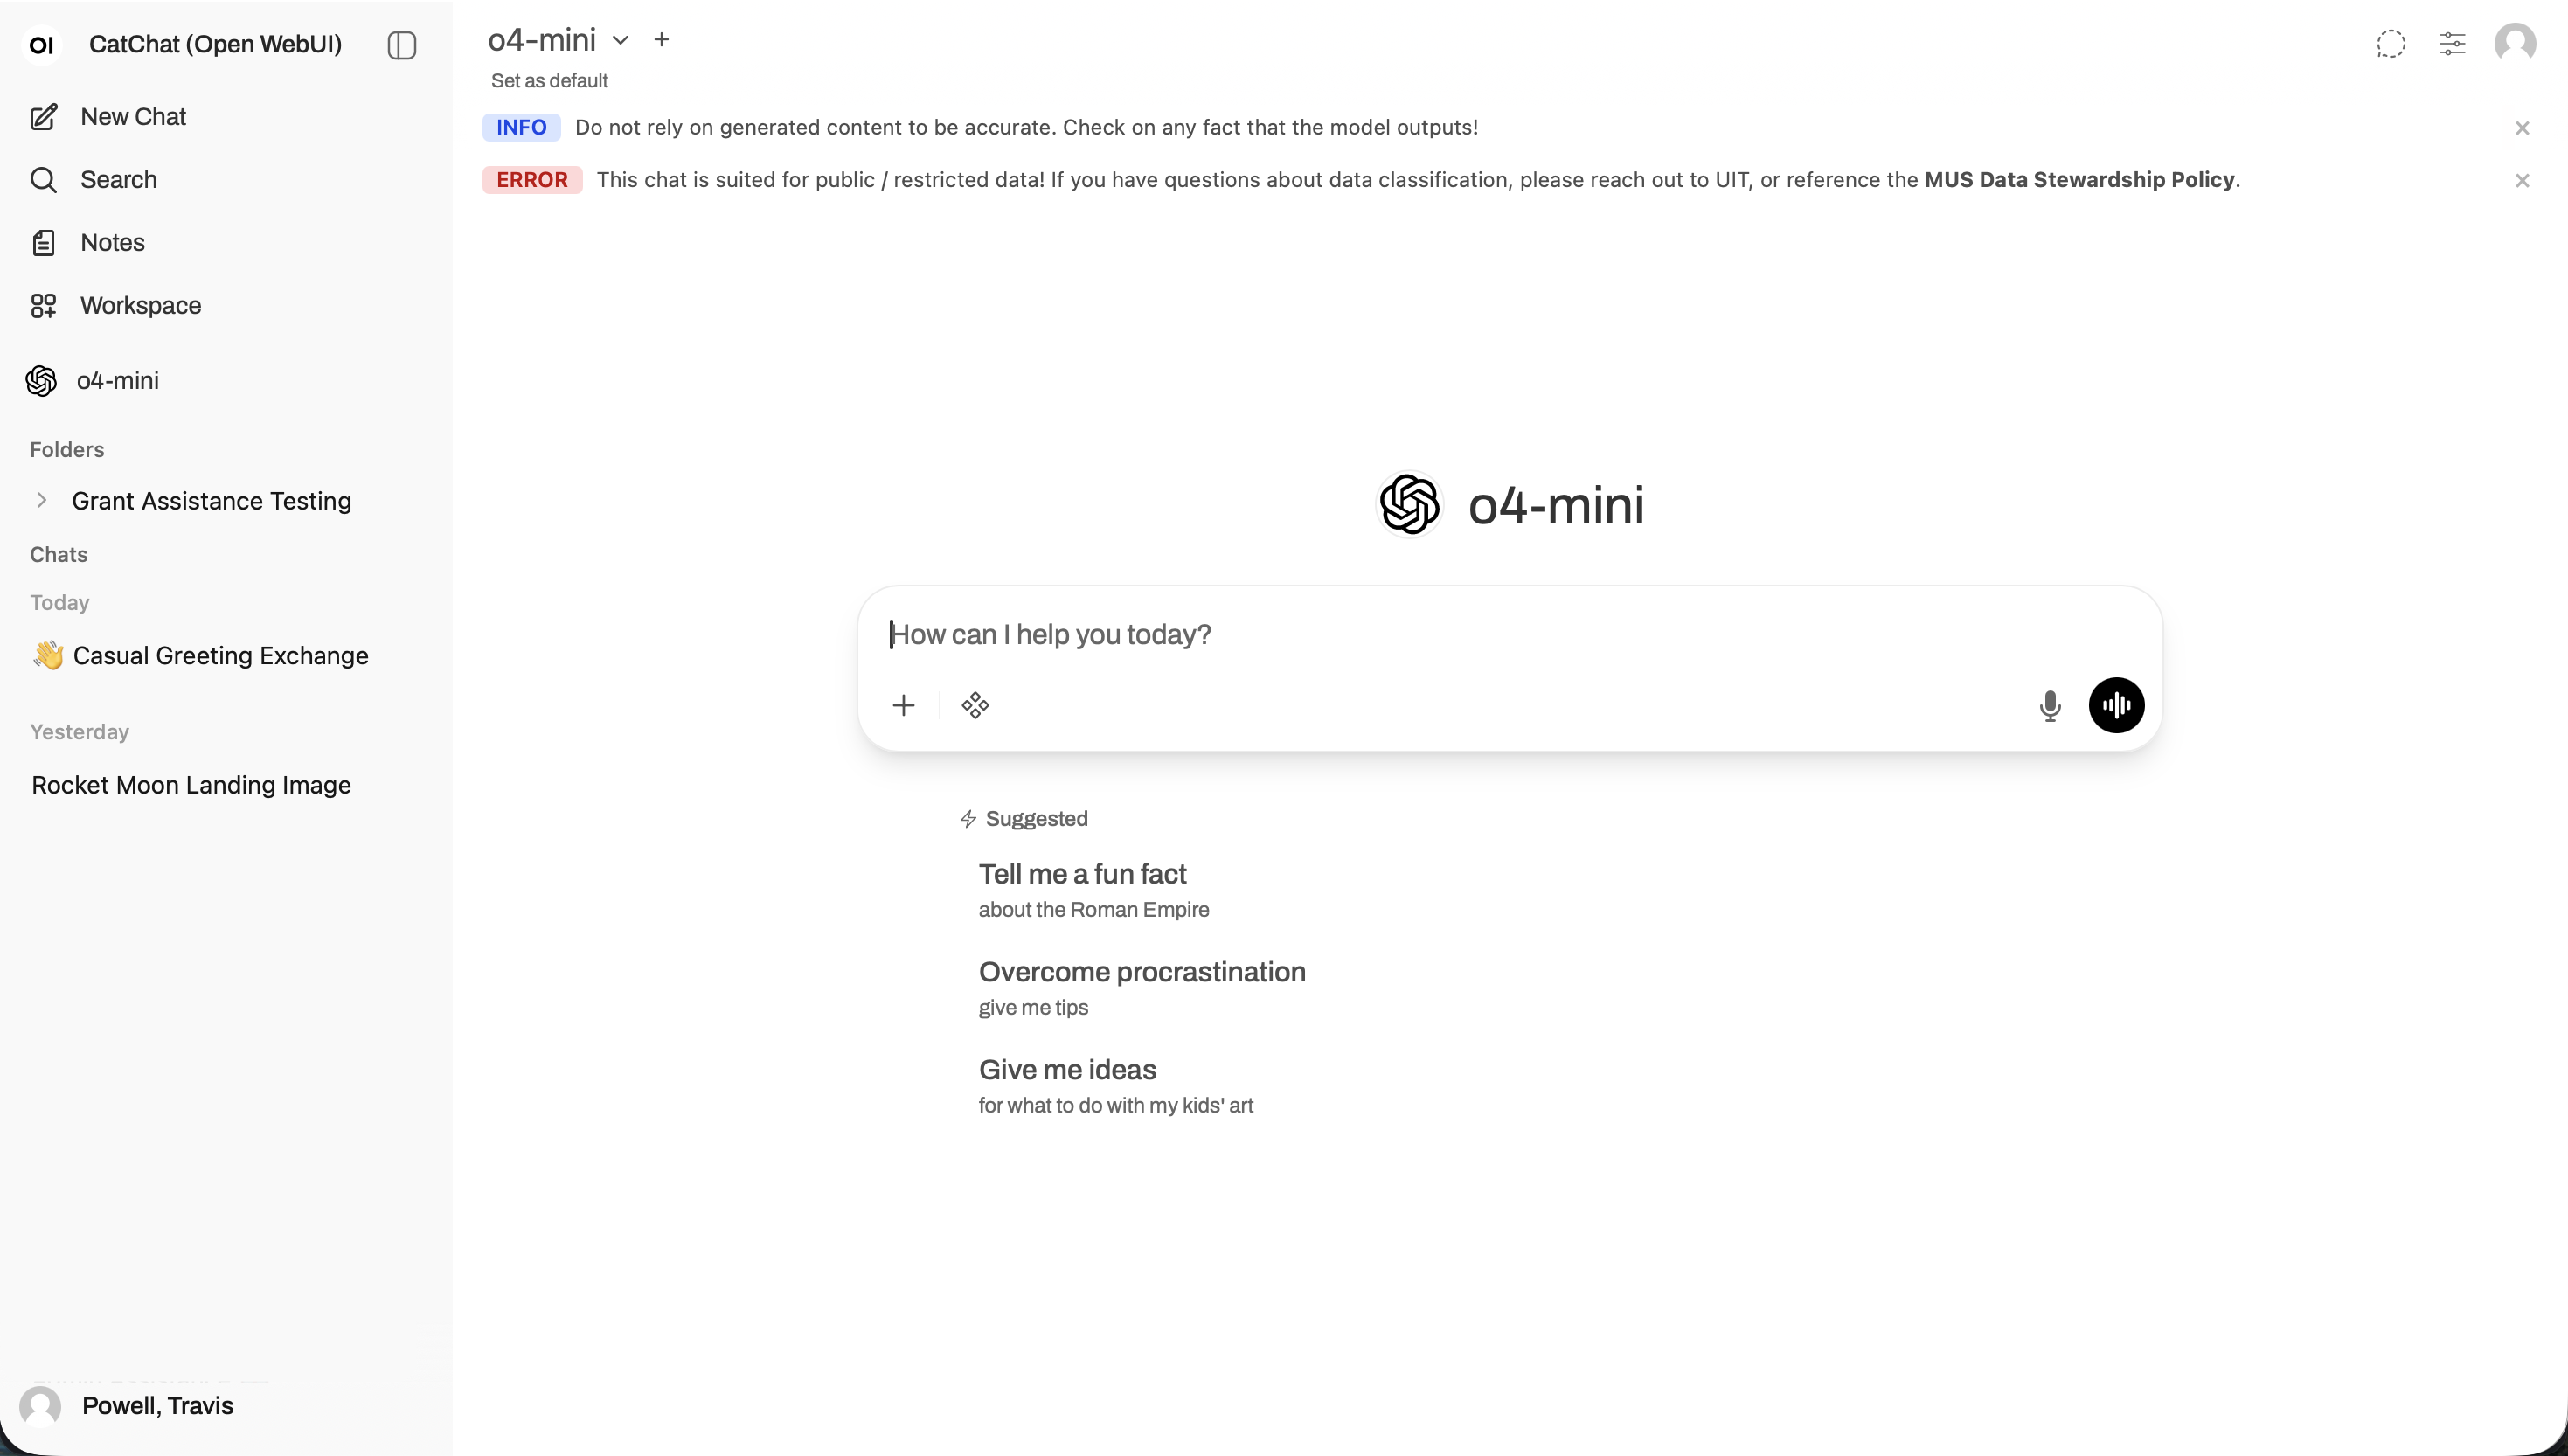Open the Rocket Moon Landing Image chat

pyautogui.click(x=190, y=785)
